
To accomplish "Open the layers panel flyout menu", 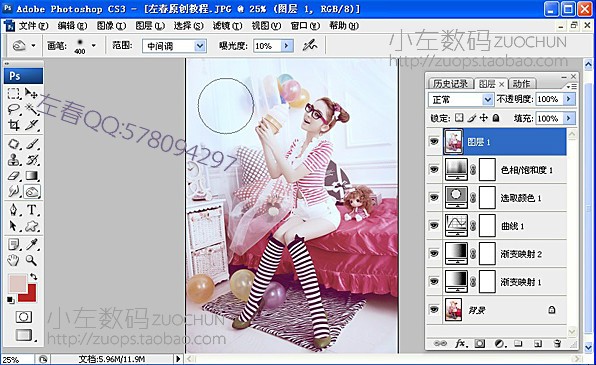I will [x=572, y=87].
